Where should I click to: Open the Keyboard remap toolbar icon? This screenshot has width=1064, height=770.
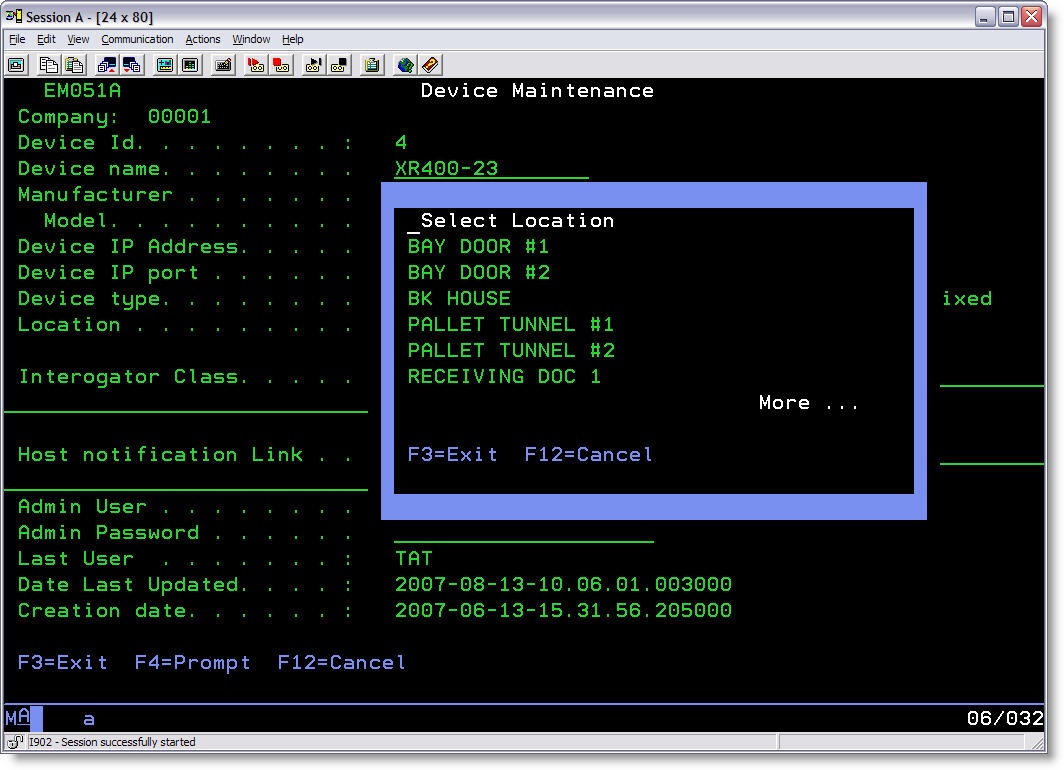pos(223,65)
